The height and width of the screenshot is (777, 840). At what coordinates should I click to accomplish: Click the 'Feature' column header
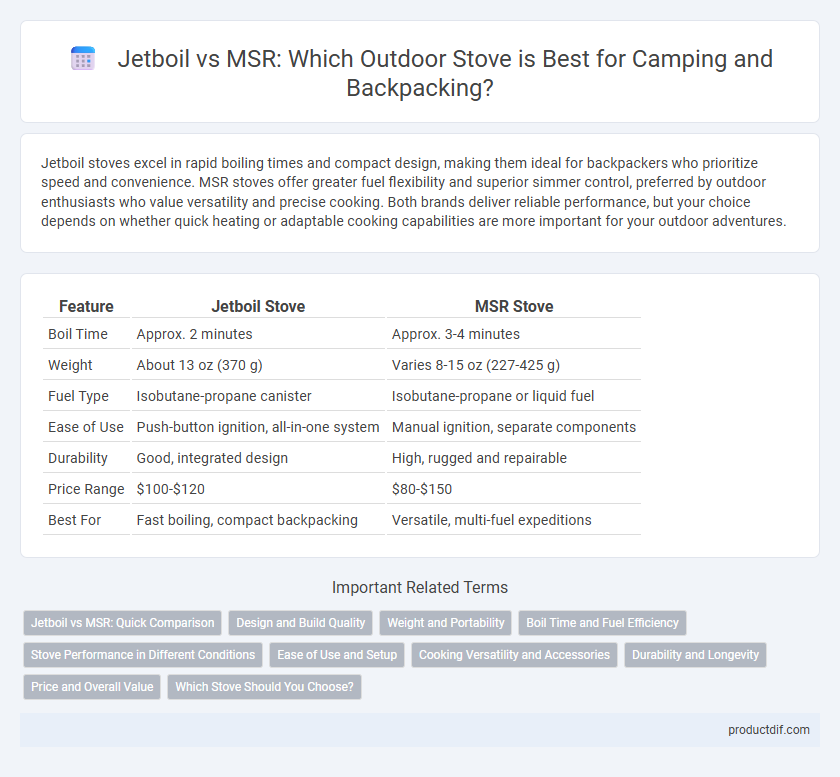pyautogui.click(x=86, y=306)
